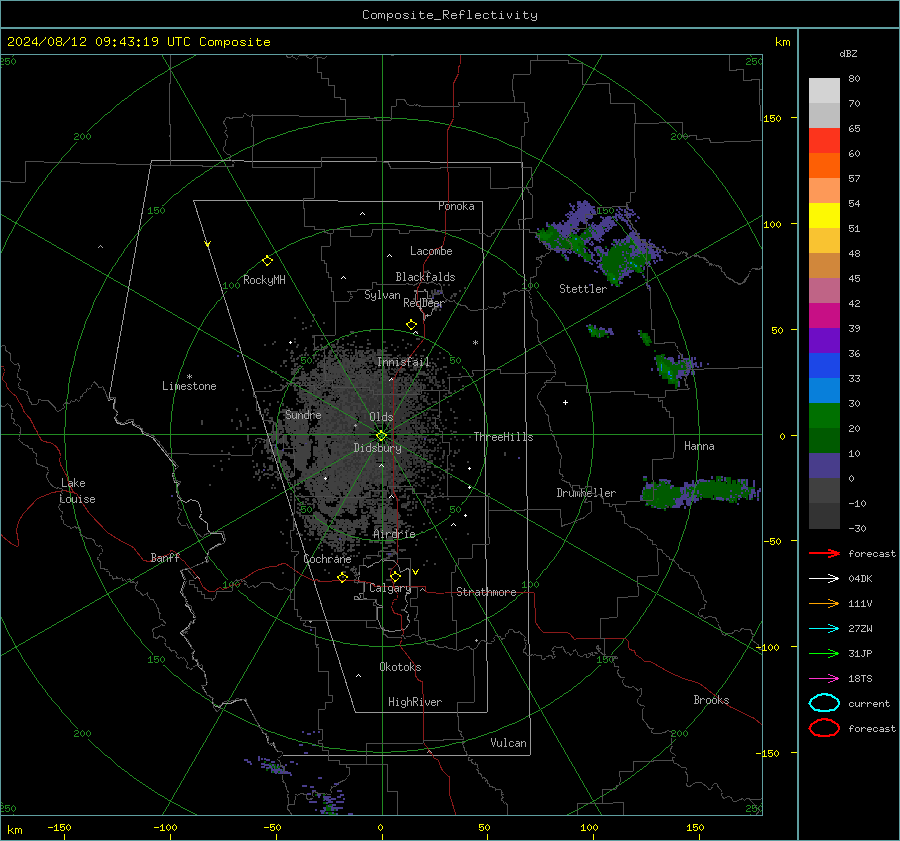This screenshot has width=900, height=841.
Task: Click the Stettler city label
Action: coord(583,289)
